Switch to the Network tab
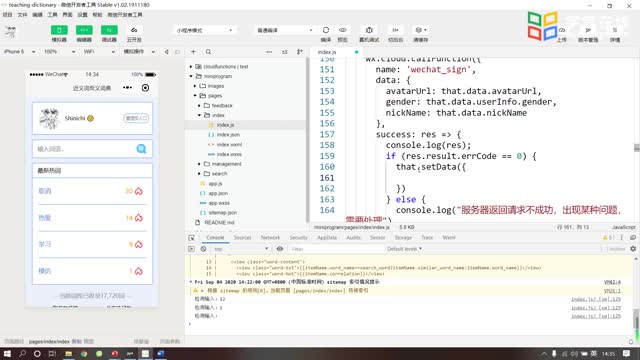The width and height of the screenshot is (640, 360). pyautogui.click(x=270, y=238)
